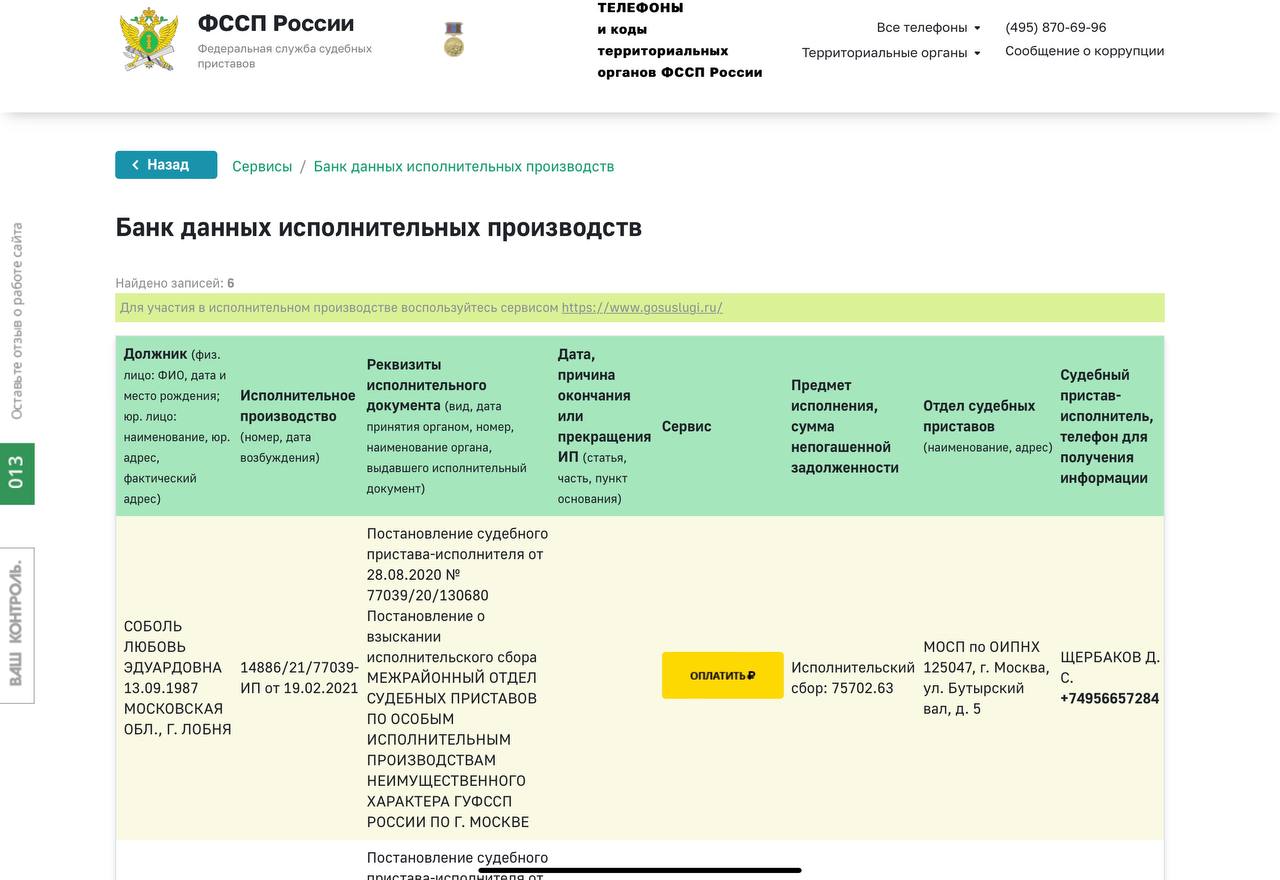Open the Ваш контроль side widget
Viewport: 1280px width, 880px height.
pyautogui.click(x=17, y=625)
